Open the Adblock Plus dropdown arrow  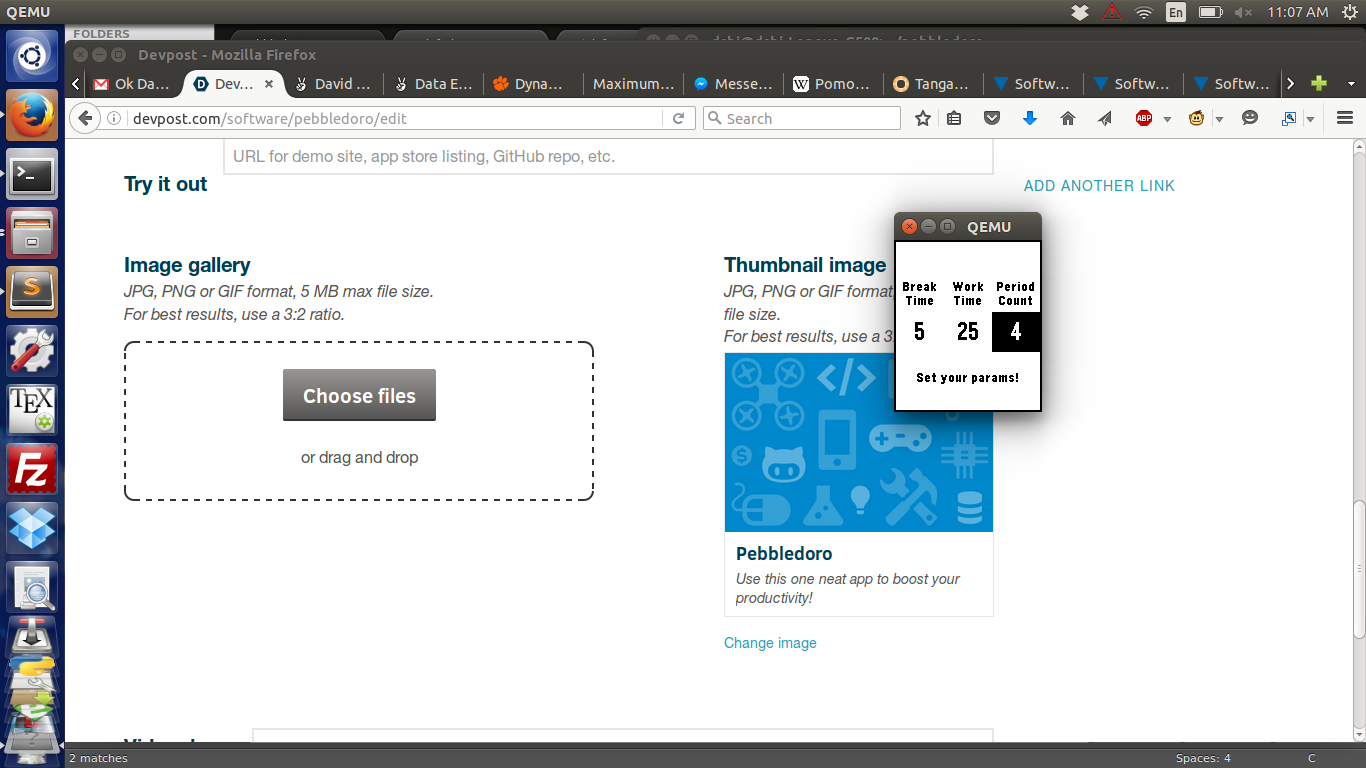click(x=1167, y=119)
